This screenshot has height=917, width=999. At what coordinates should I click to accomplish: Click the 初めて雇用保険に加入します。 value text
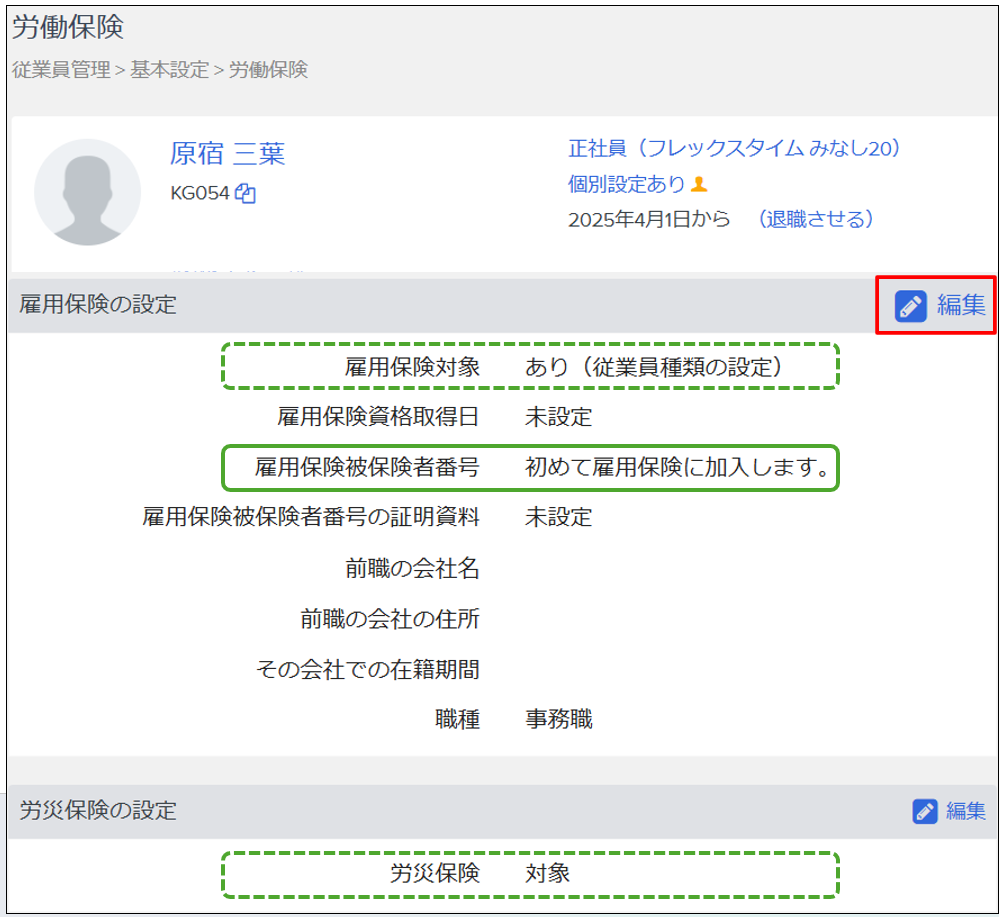coord(679,467)
